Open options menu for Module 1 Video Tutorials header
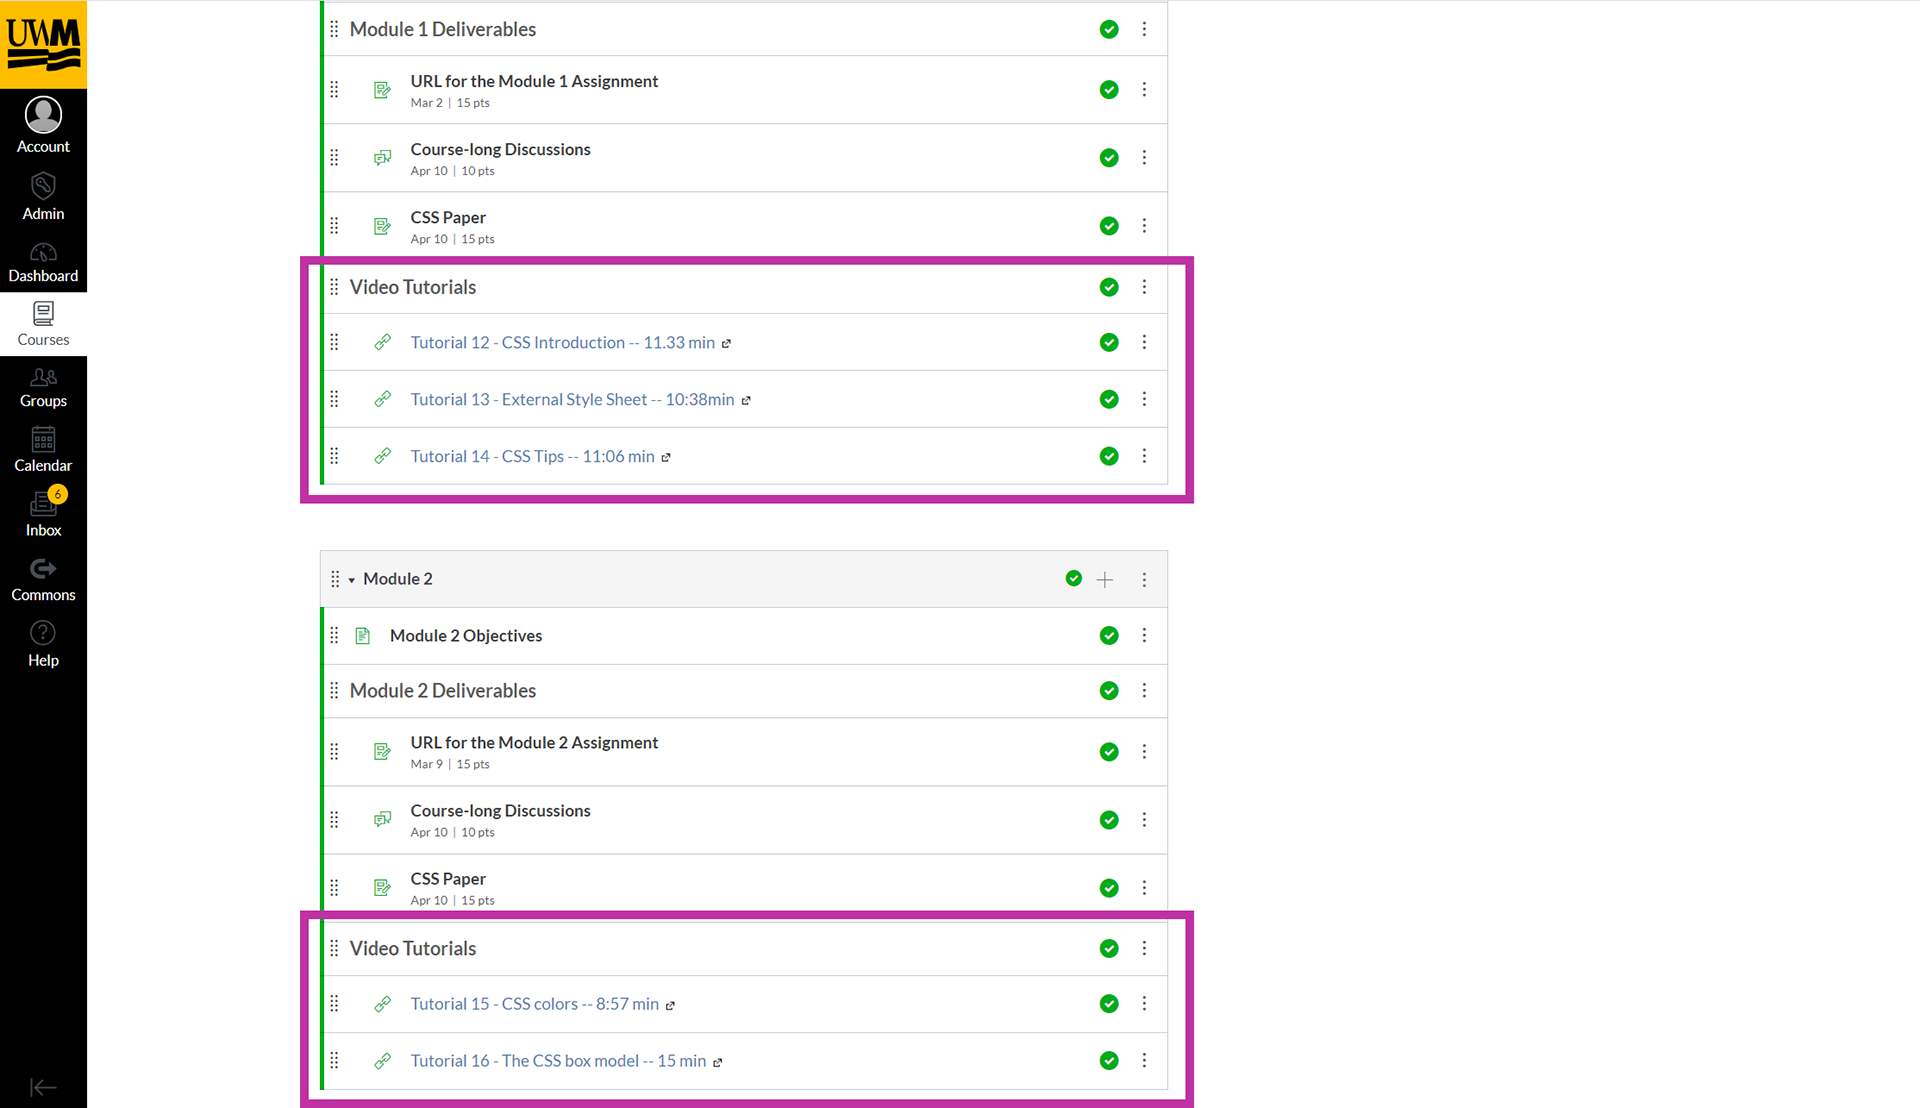Image resolution: width=1920 pixels, height=1108 pixels. [x=1144, y=287]
